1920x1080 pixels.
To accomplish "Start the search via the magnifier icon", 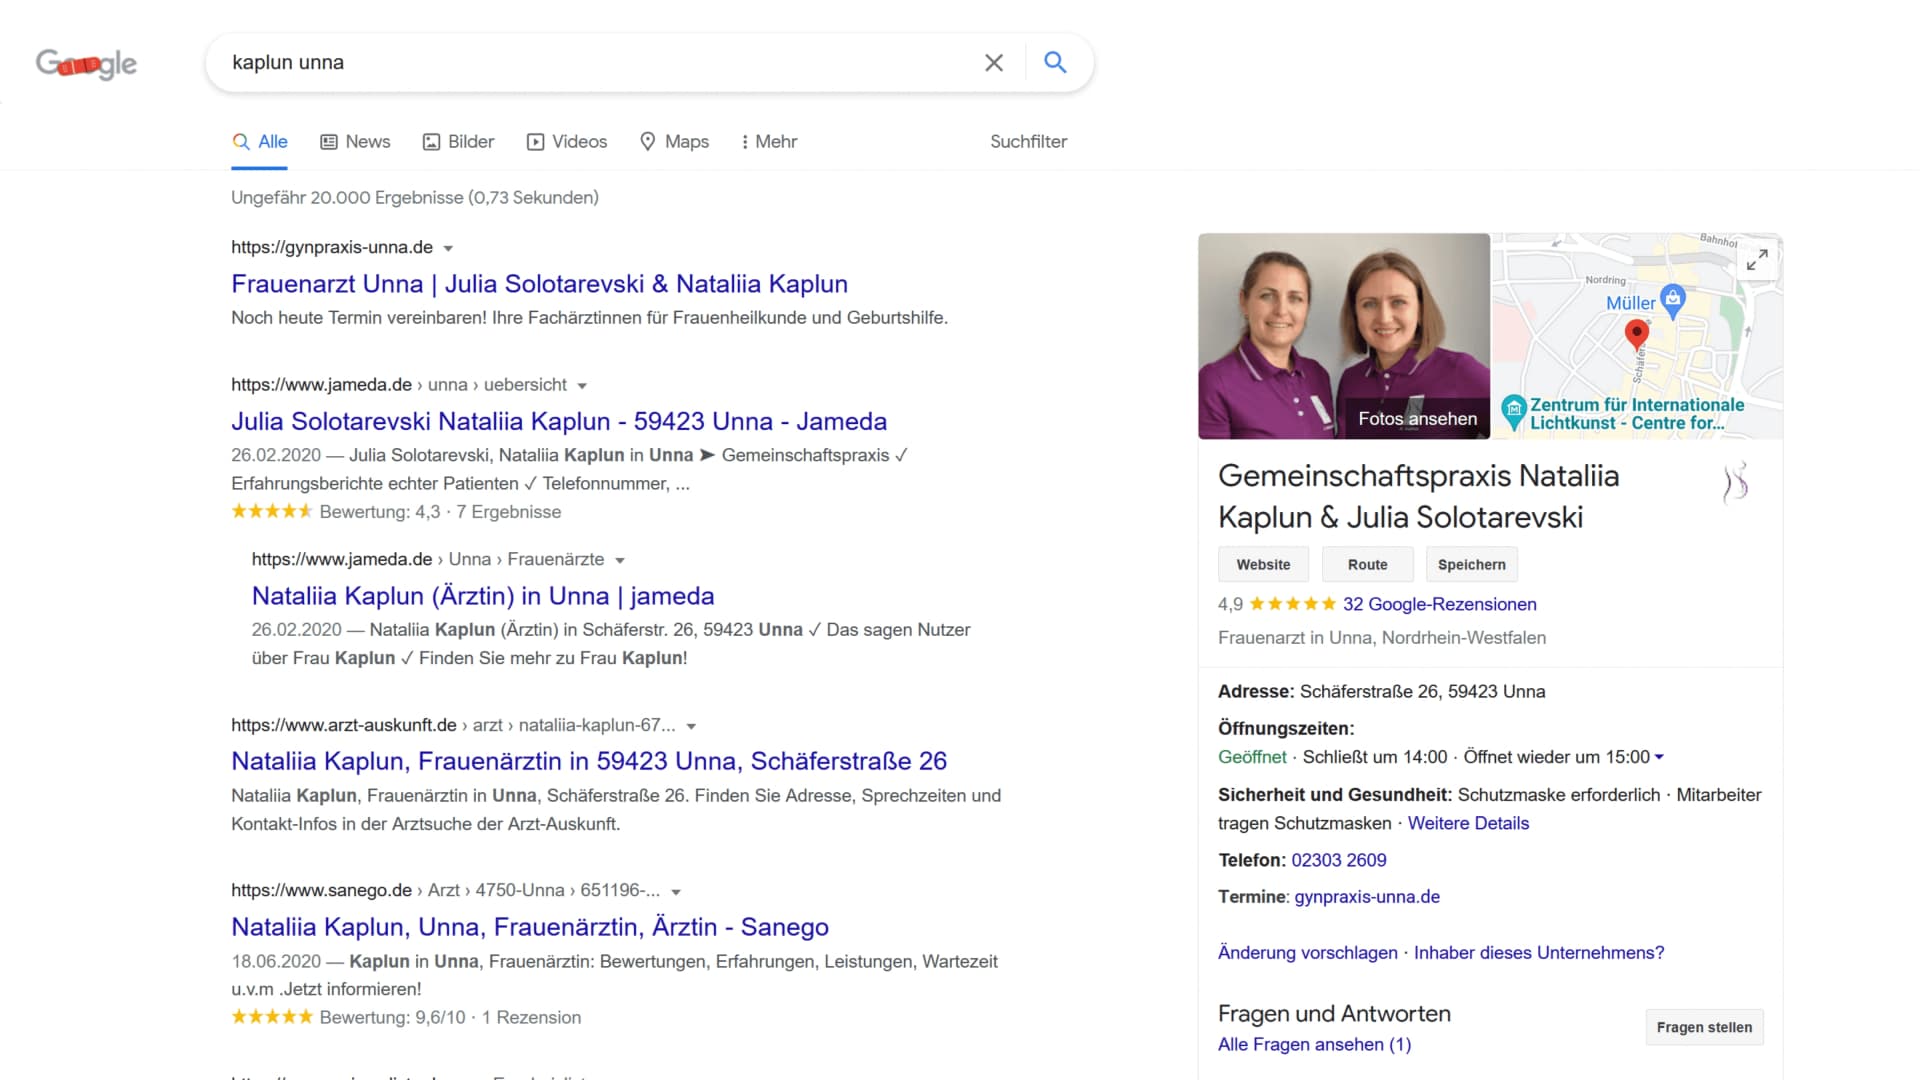I will point(1055,62).
